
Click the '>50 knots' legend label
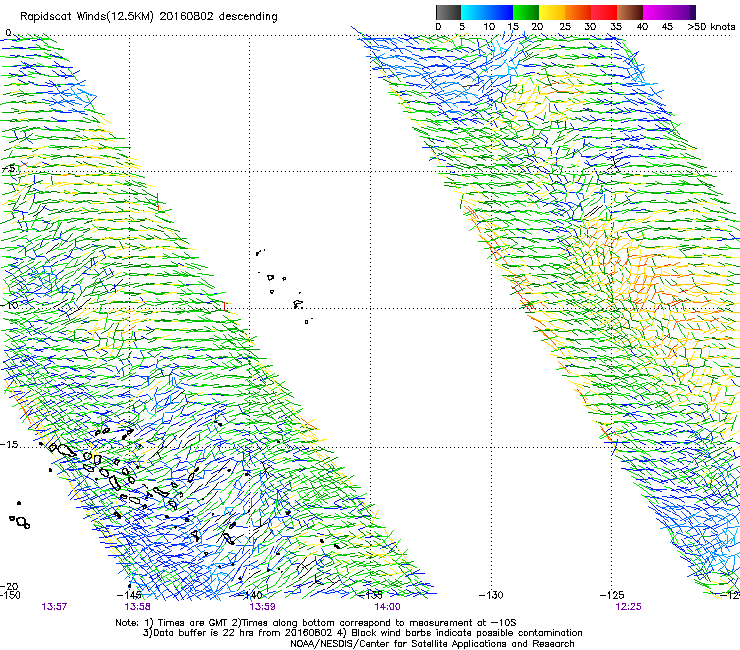(711, 26)
